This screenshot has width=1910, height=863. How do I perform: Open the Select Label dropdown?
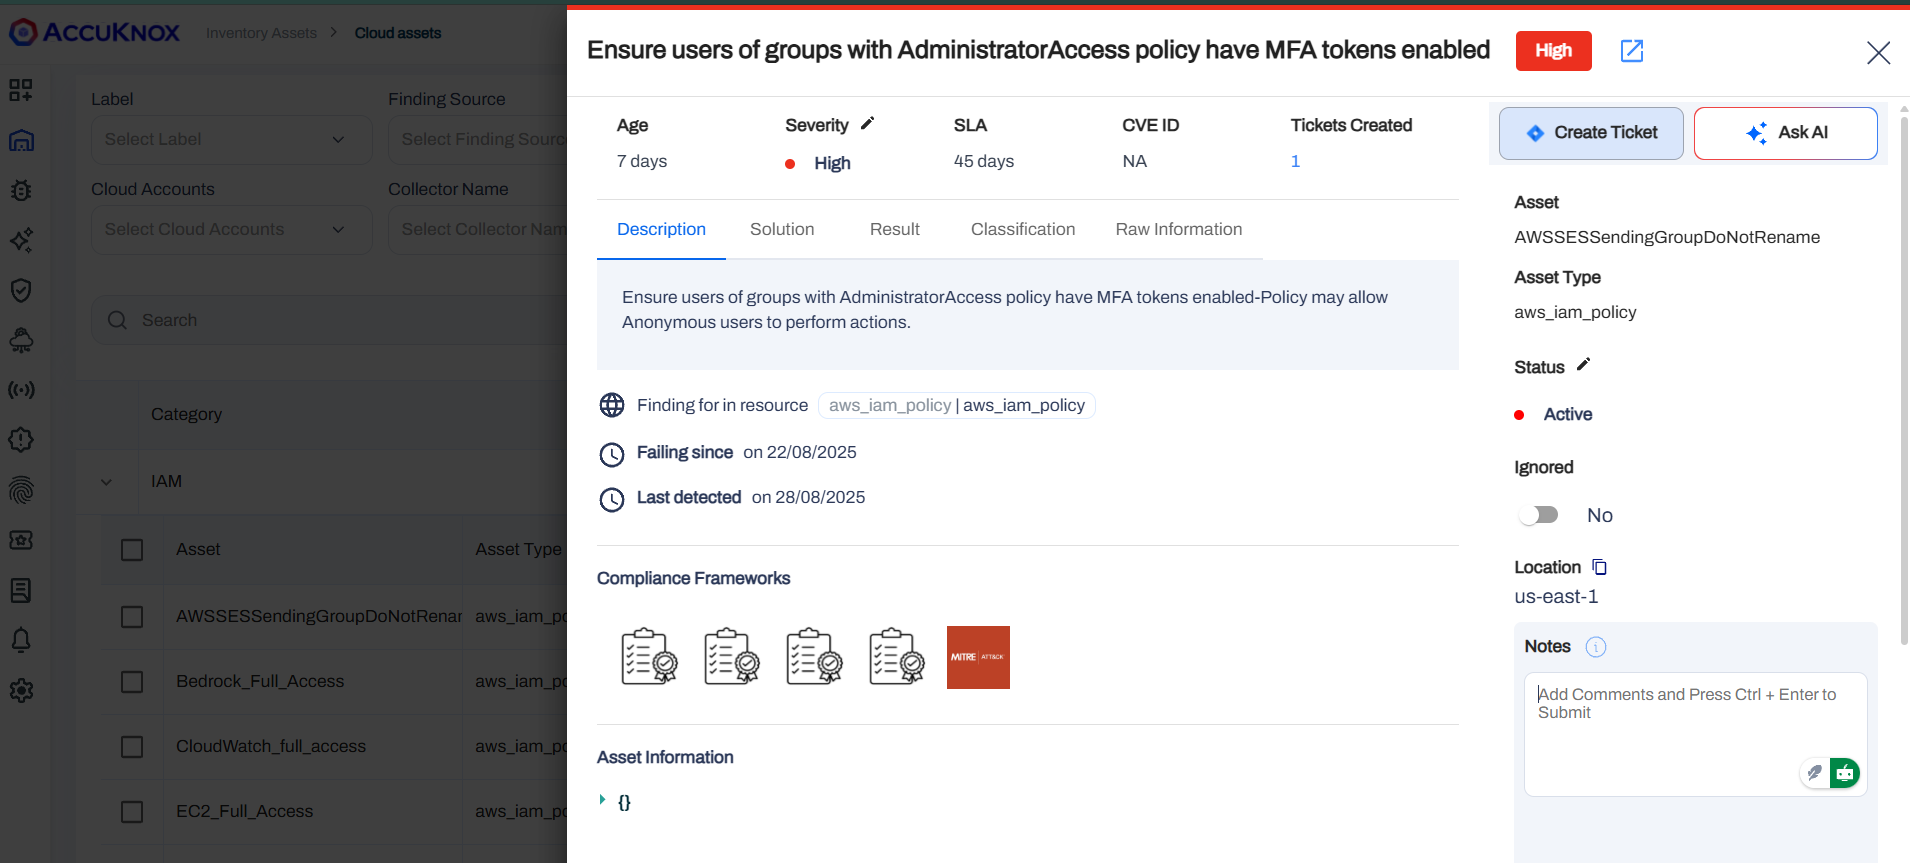[230, 140]
